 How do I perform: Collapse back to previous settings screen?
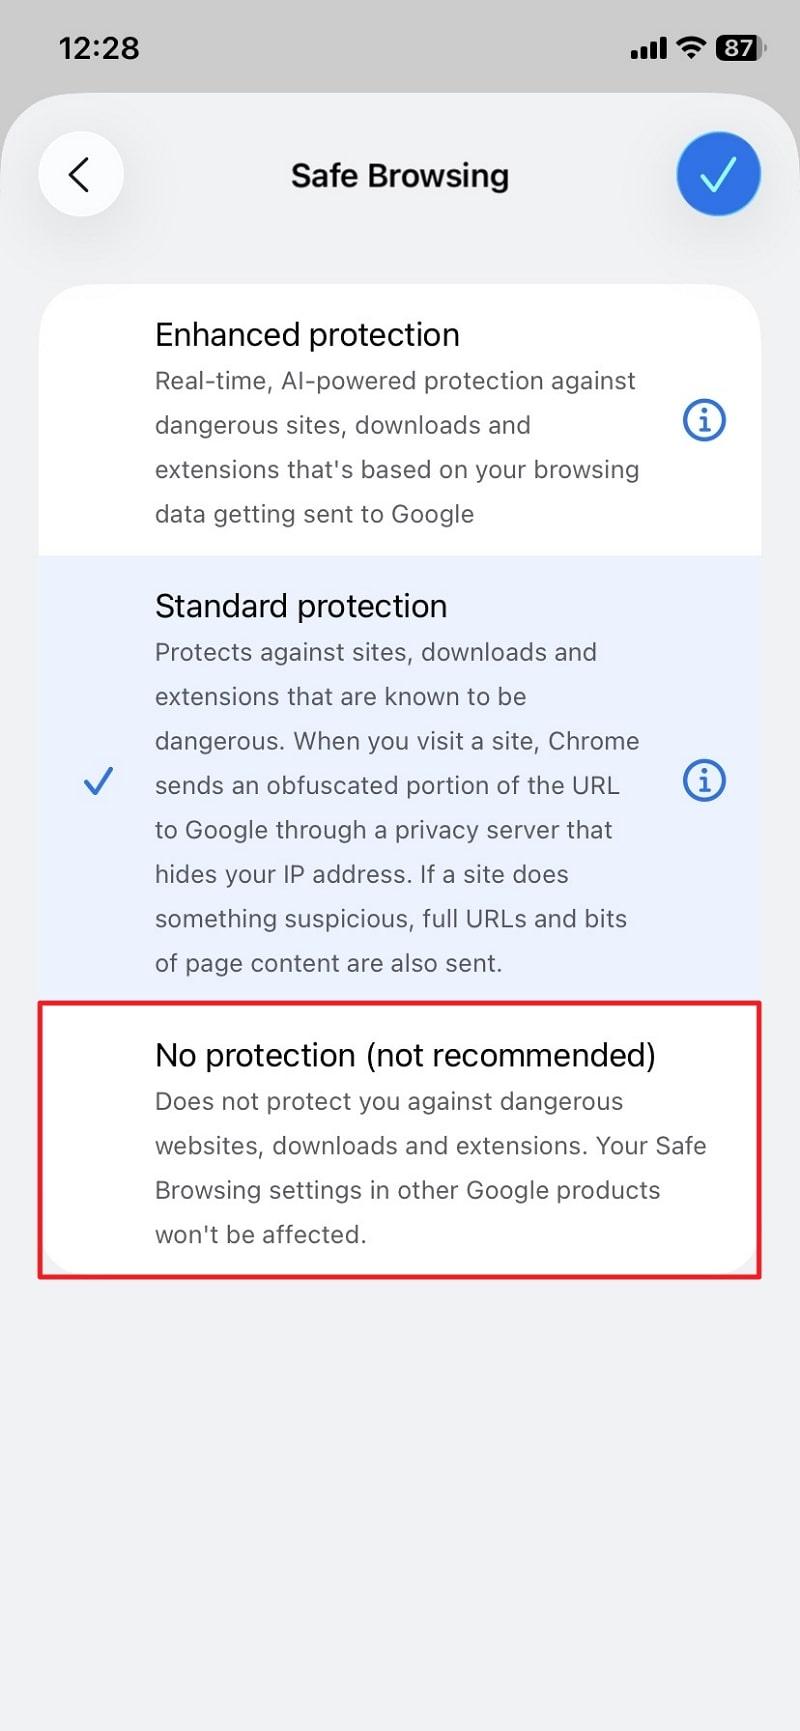pos(80,173)
